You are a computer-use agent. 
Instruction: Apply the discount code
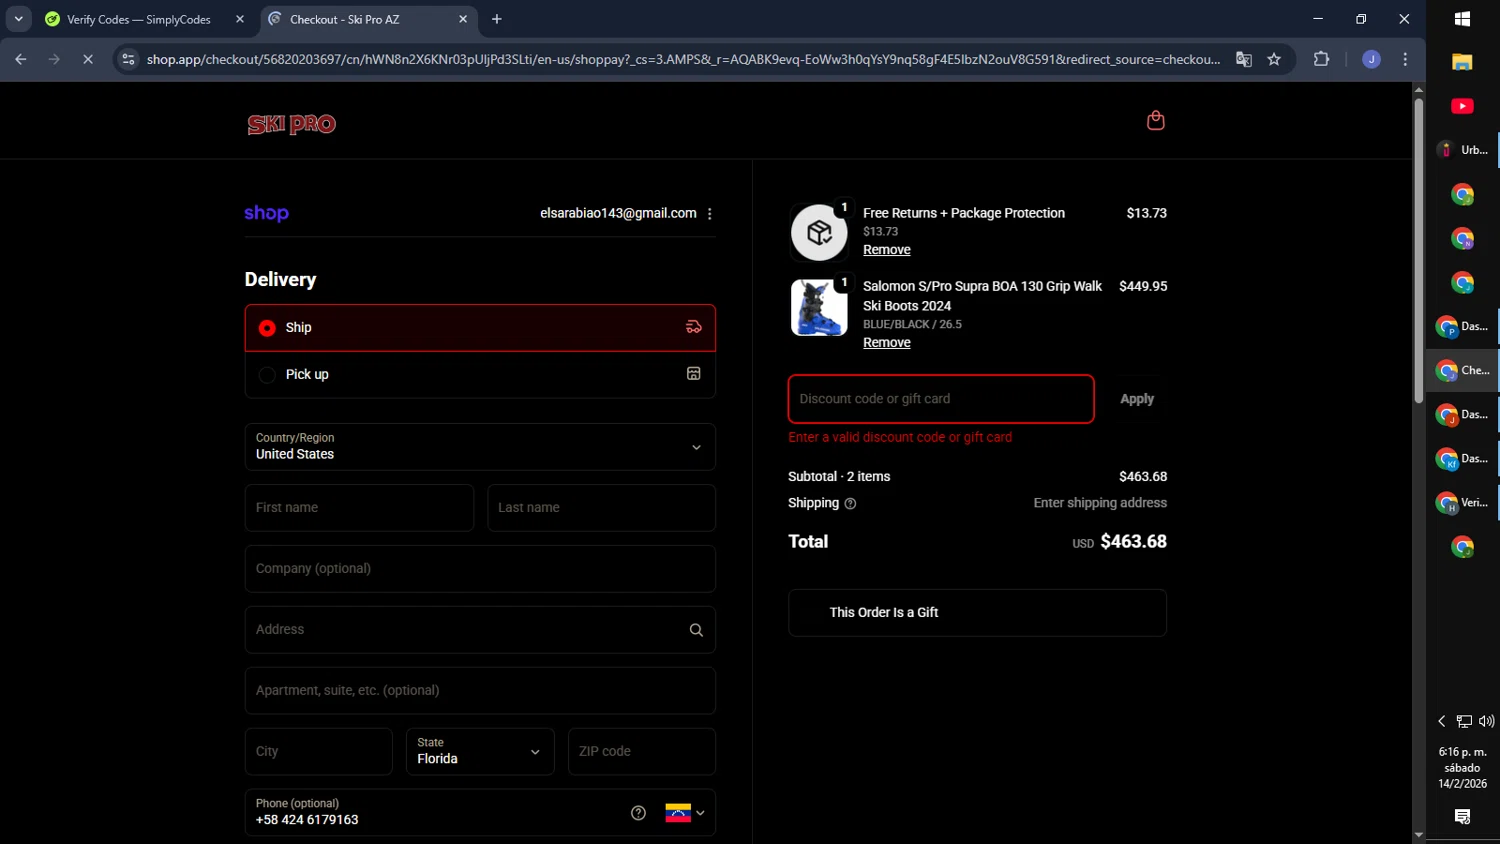pos(1137,399)
